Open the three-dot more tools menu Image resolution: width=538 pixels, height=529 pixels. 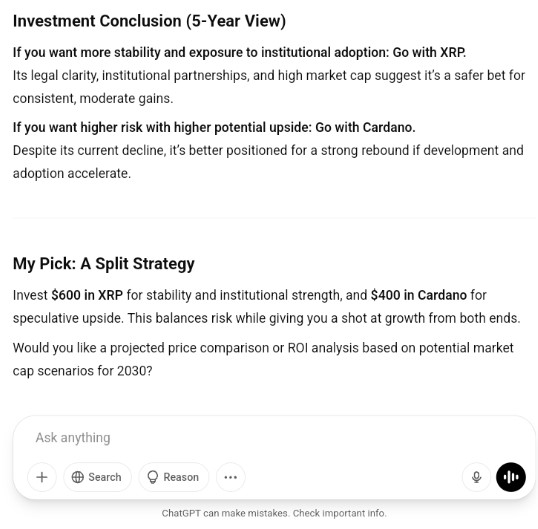pyautogui.click(x=231, y=477)
